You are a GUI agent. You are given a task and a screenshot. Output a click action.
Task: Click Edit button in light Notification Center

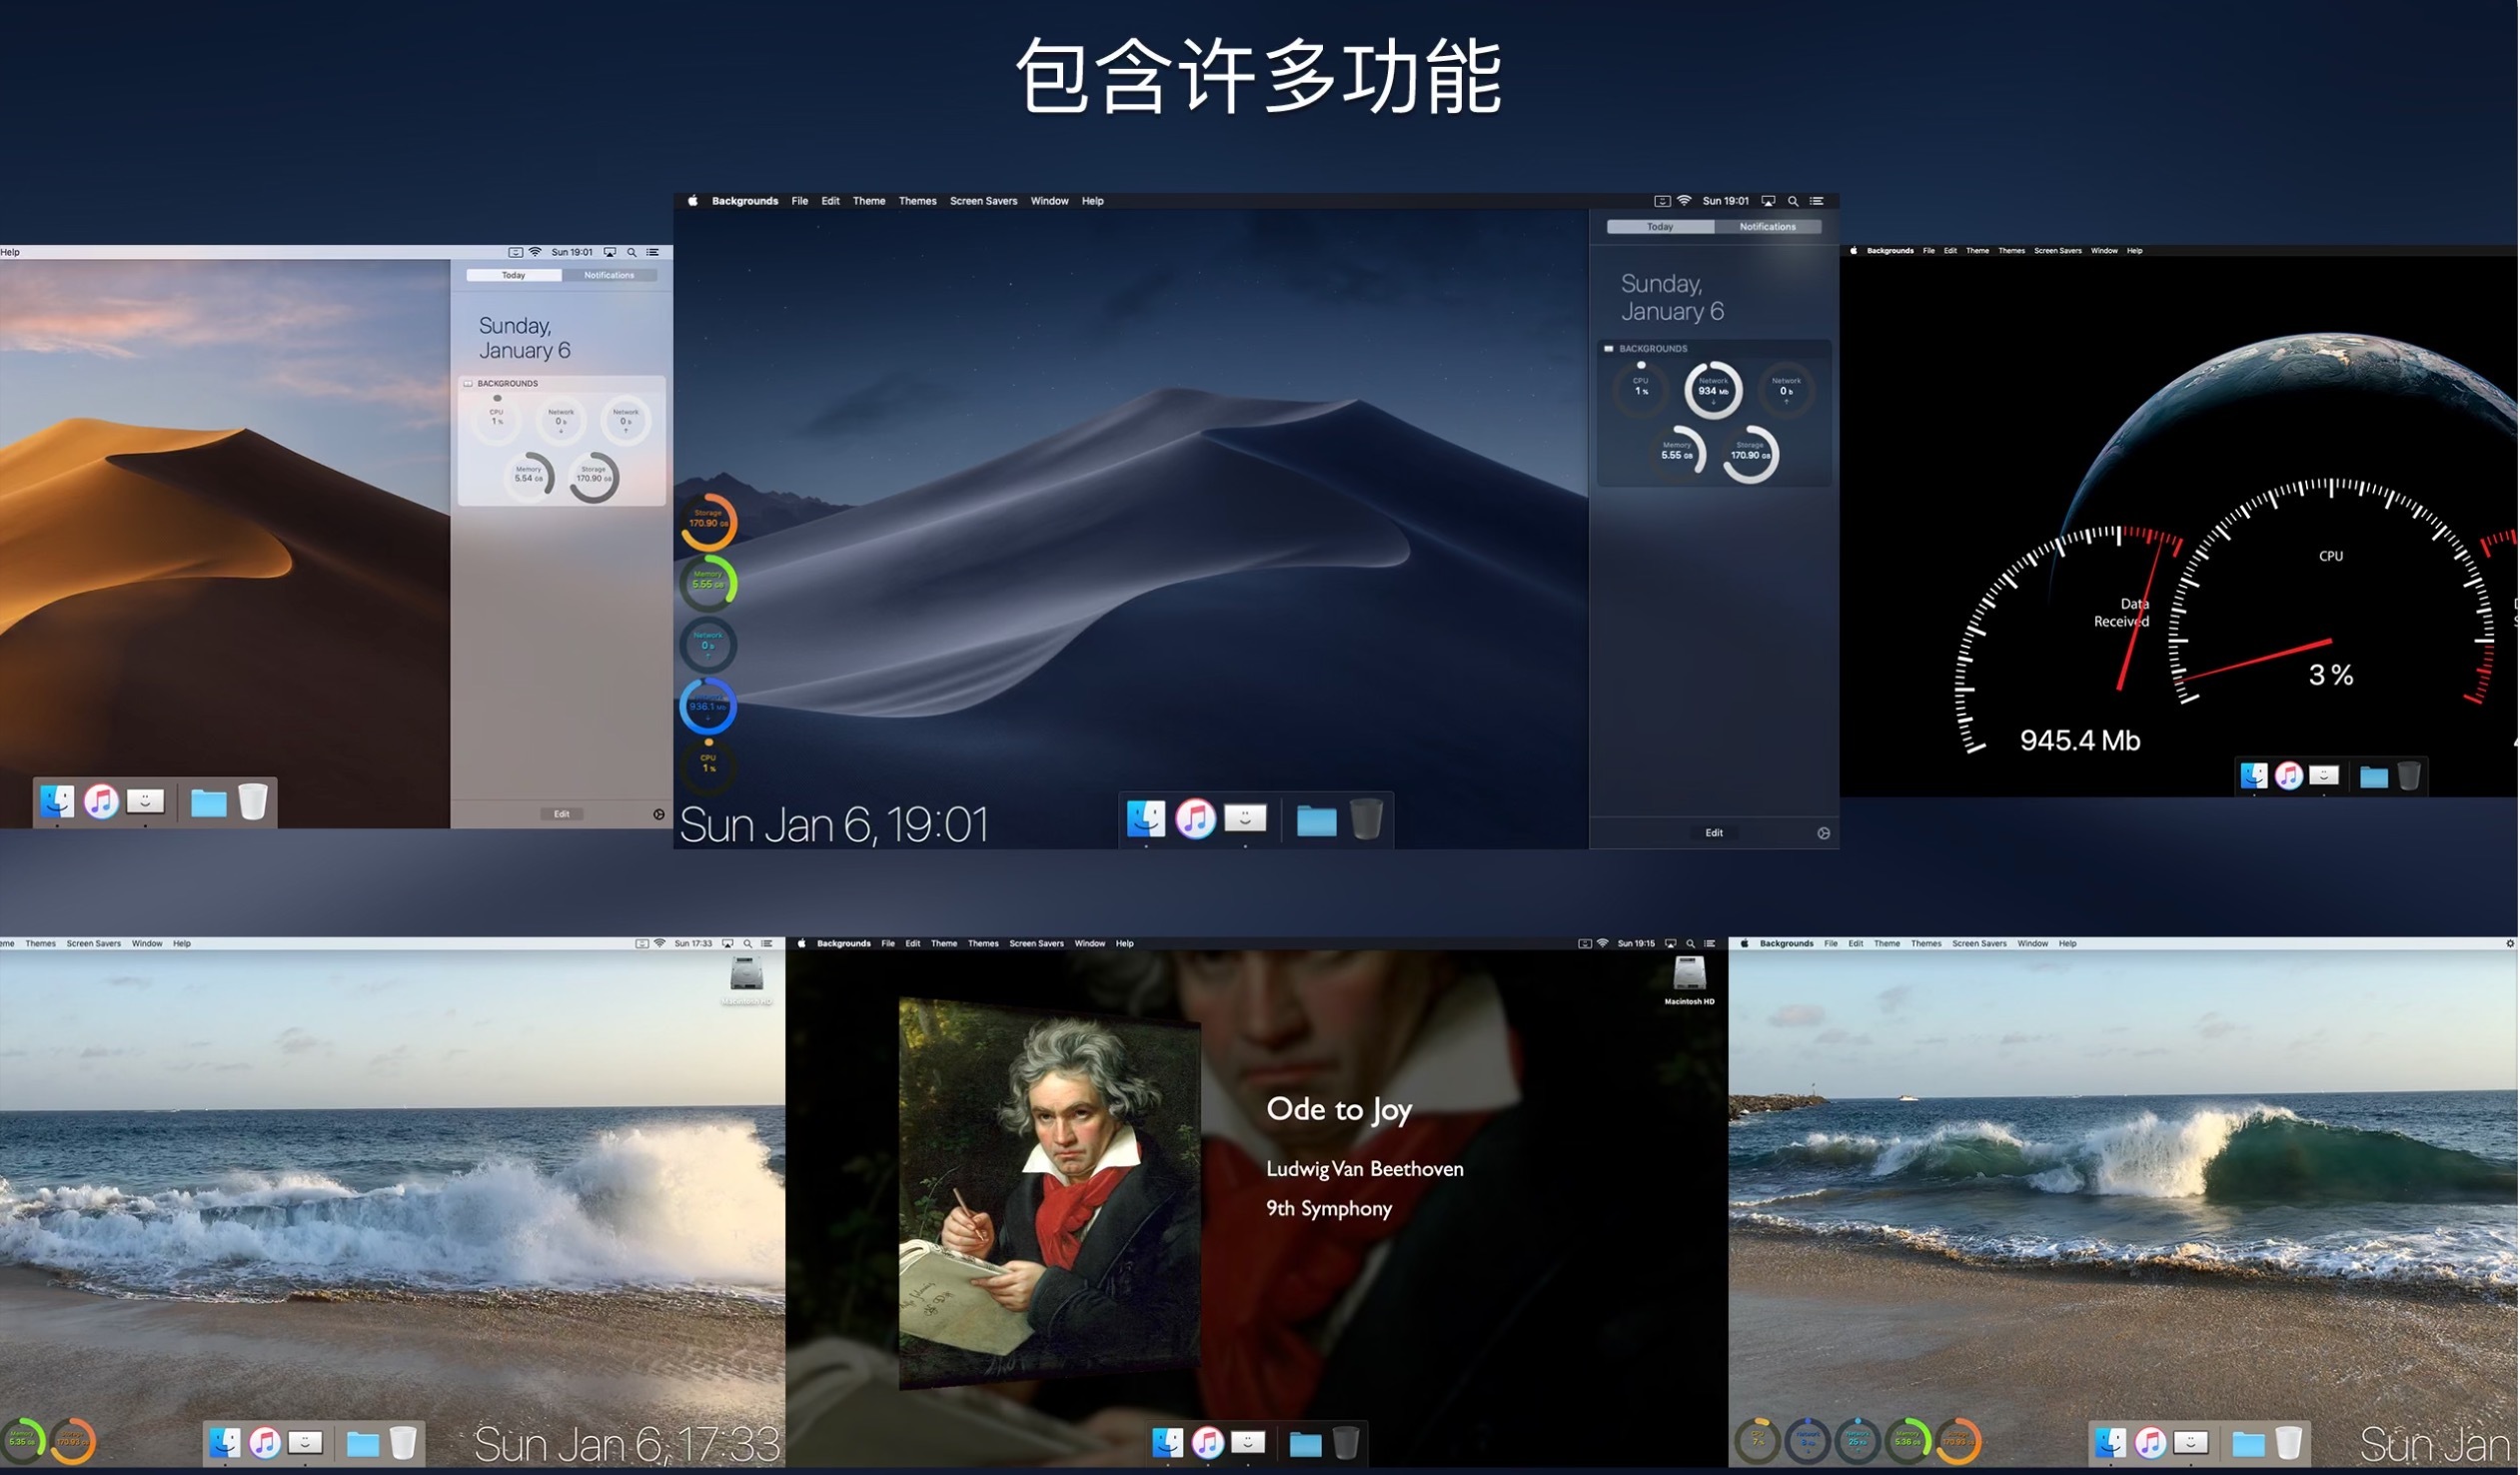tap(561, 814)
